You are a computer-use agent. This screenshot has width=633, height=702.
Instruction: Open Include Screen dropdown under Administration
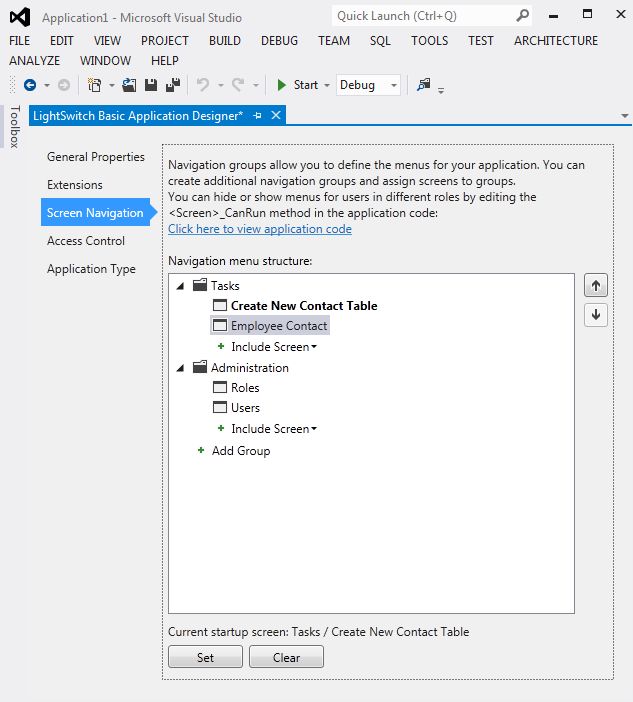coord(314,429)
